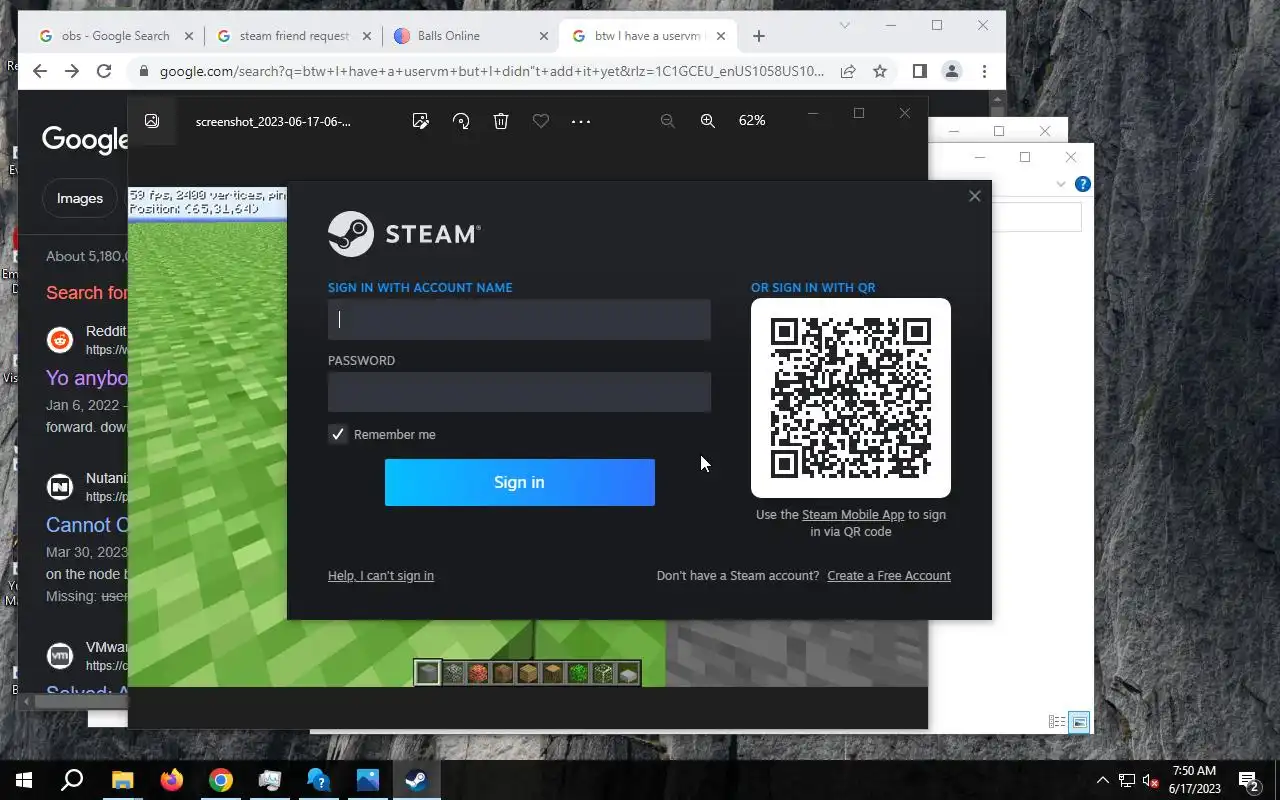Close the Balls Online tab

(x=544, y=36)
